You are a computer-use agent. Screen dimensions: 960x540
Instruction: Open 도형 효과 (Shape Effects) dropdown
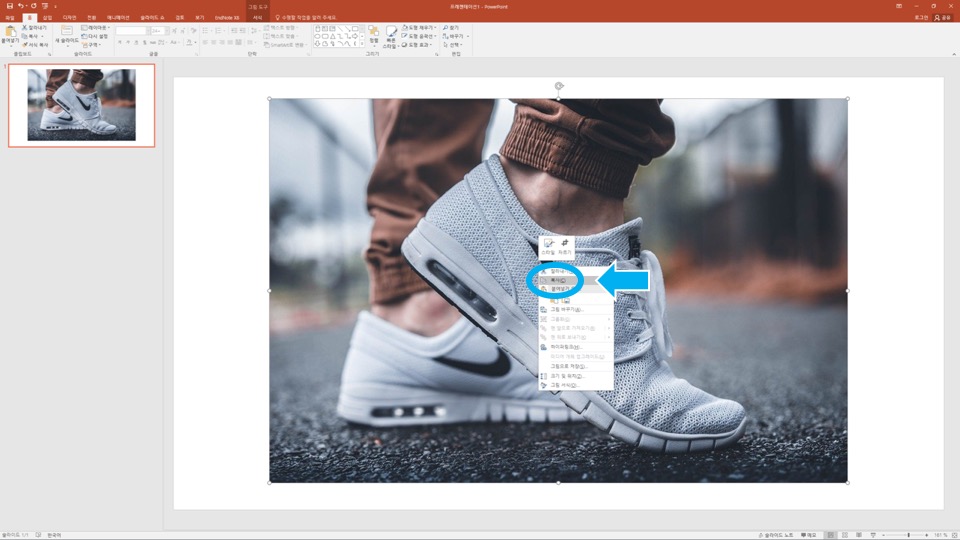pos(417,45)
